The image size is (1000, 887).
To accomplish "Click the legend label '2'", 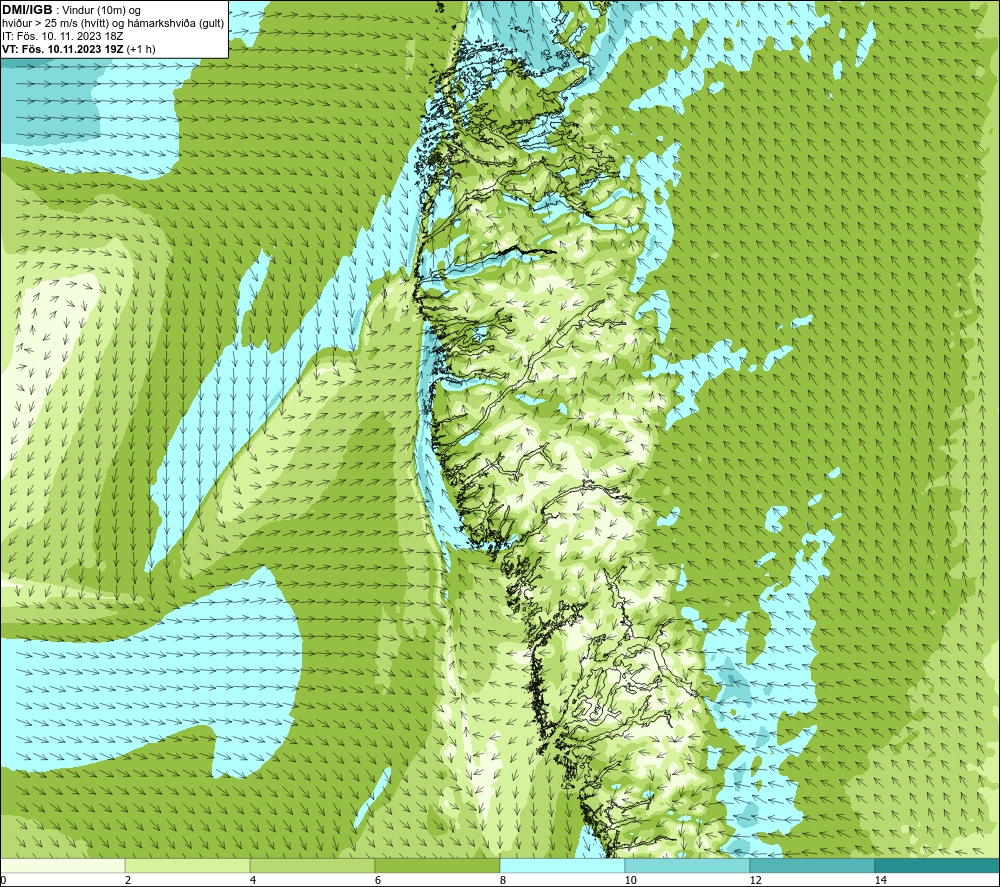I will point(128,880).
